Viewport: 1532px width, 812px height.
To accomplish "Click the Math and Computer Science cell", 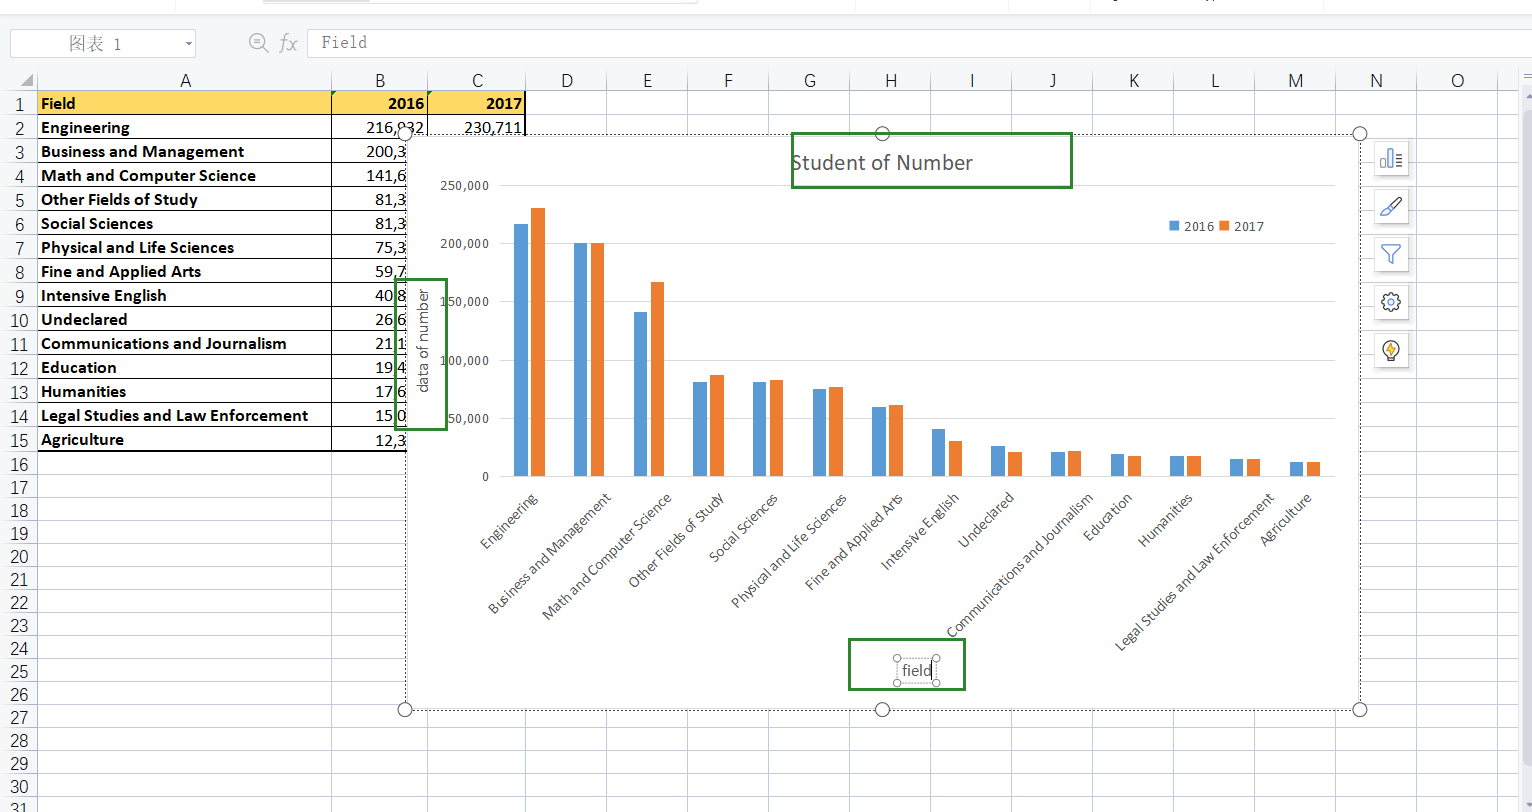I will (x=185, y=175).
